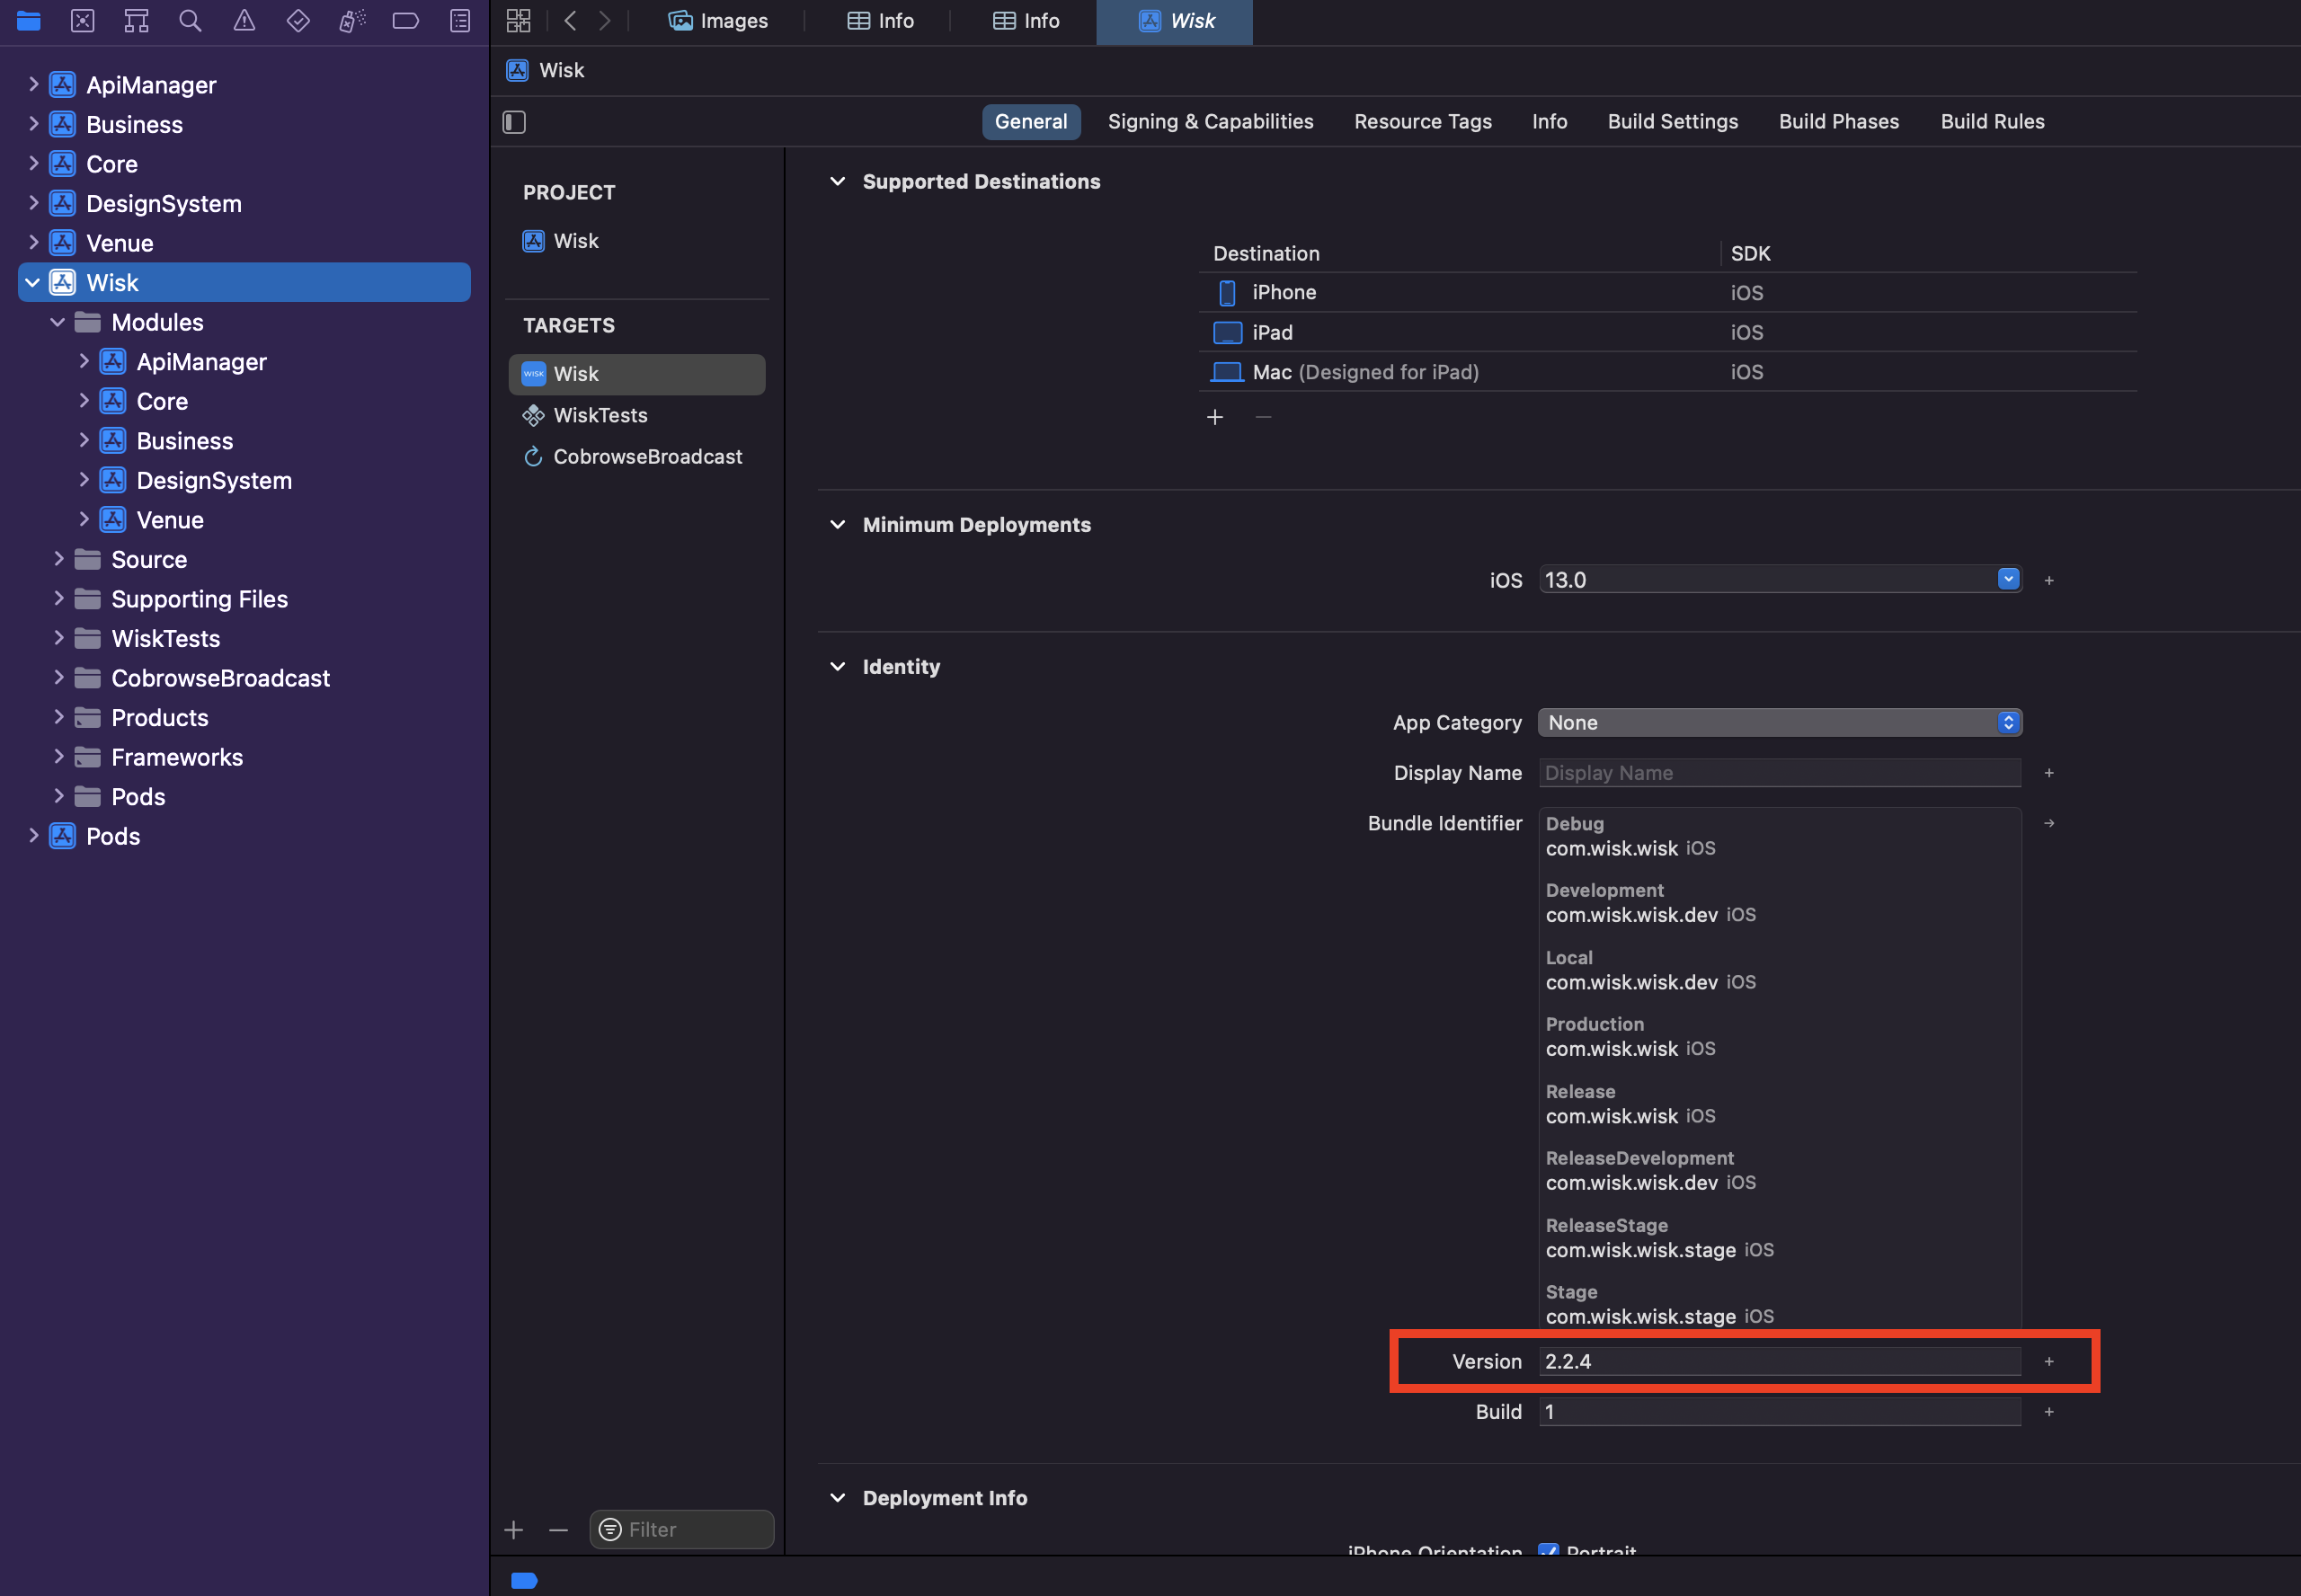Image resolution: width=2301 pixels, height=1596 pixels.
Task: Add a destination with the plus button
Action: click(1215, 417)
